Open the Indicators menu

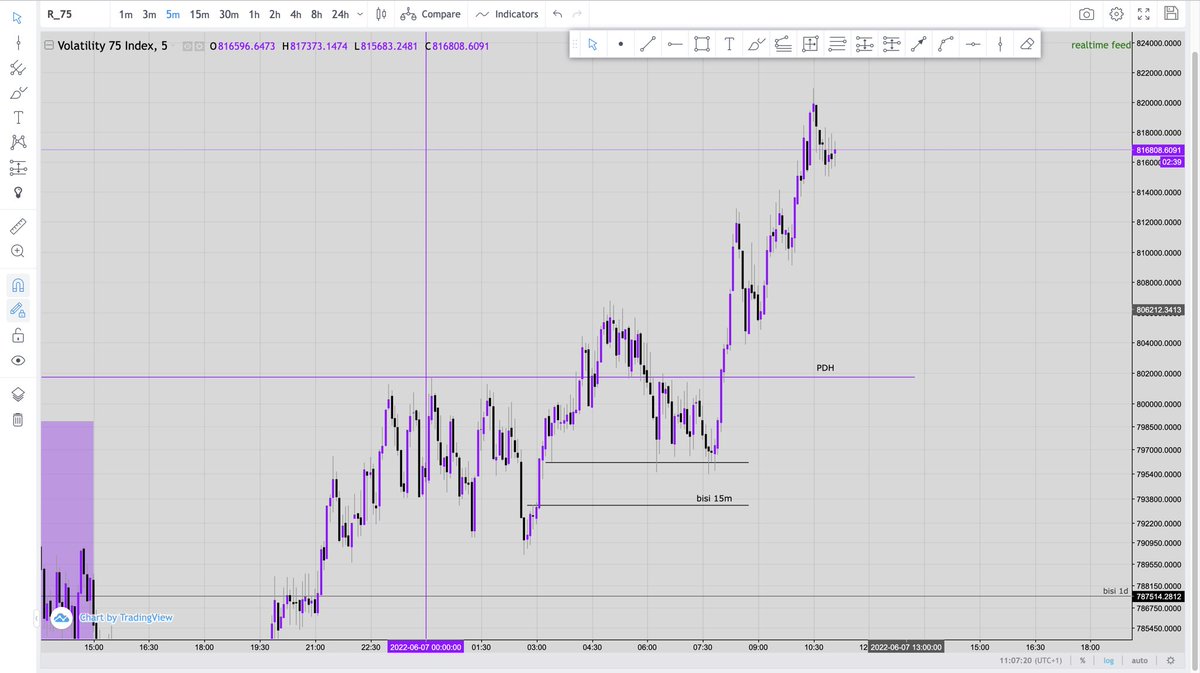coord(510,14)
